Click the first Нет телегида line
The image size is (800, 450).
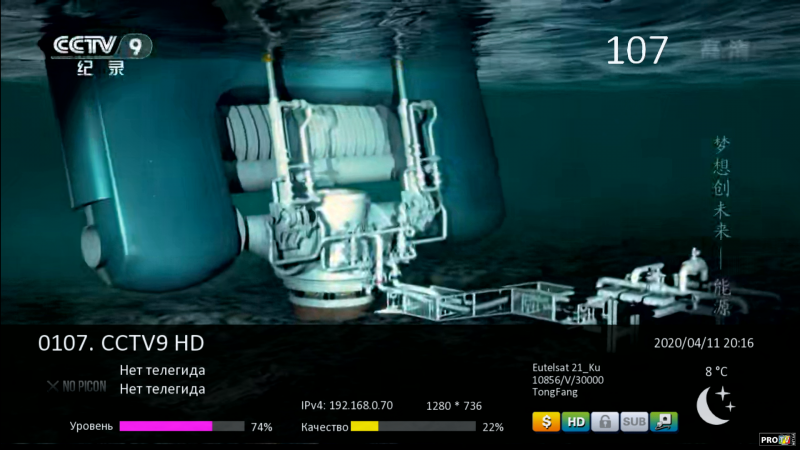[x=162, y=370]
